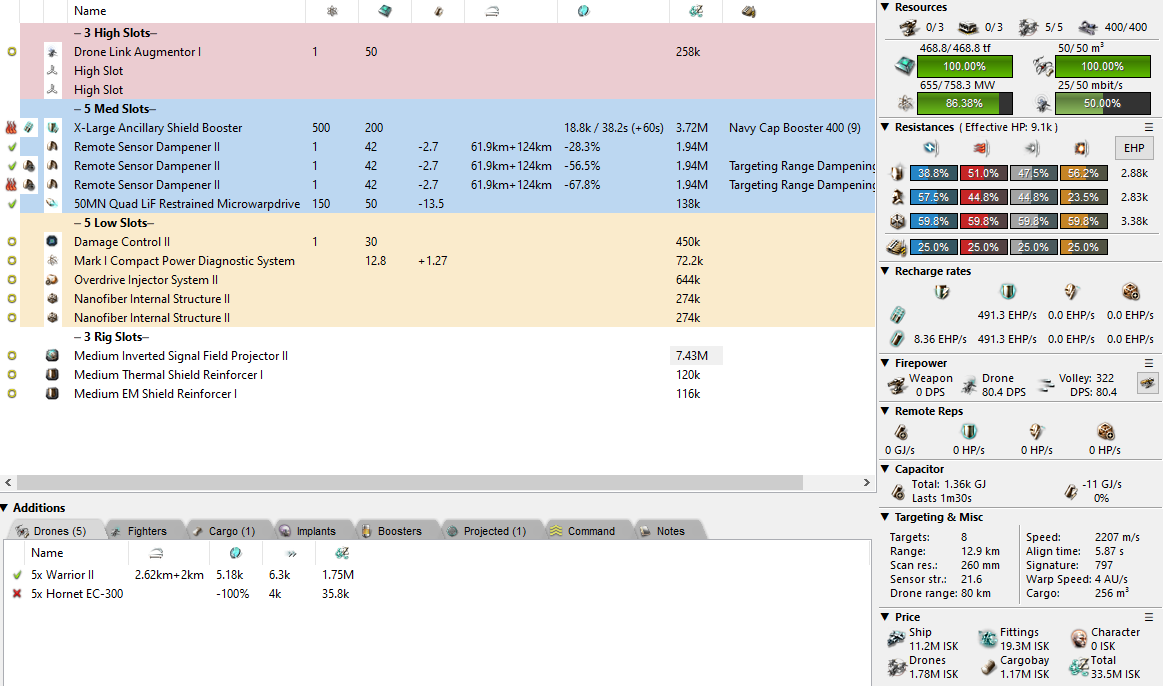
Task: Click the X-Large Ancillary Shield Booster module icon
Action: tap(52, 128)
